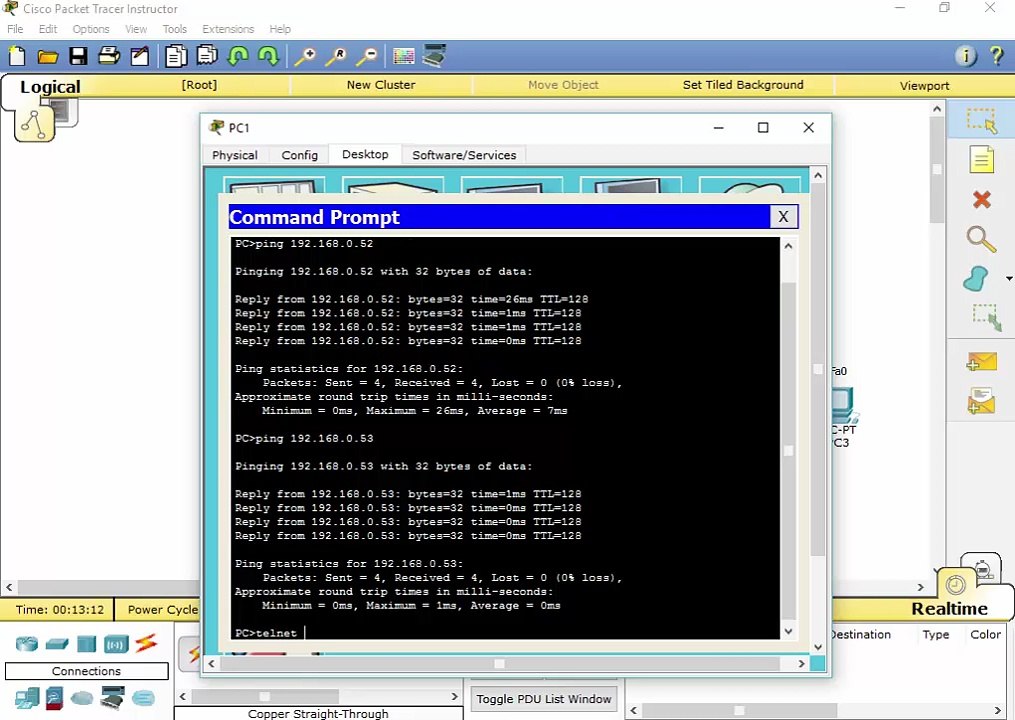This screenshot has width=1015, height=720.
Task: Click command prompt scroll down arrow
Action: [788, 631]
